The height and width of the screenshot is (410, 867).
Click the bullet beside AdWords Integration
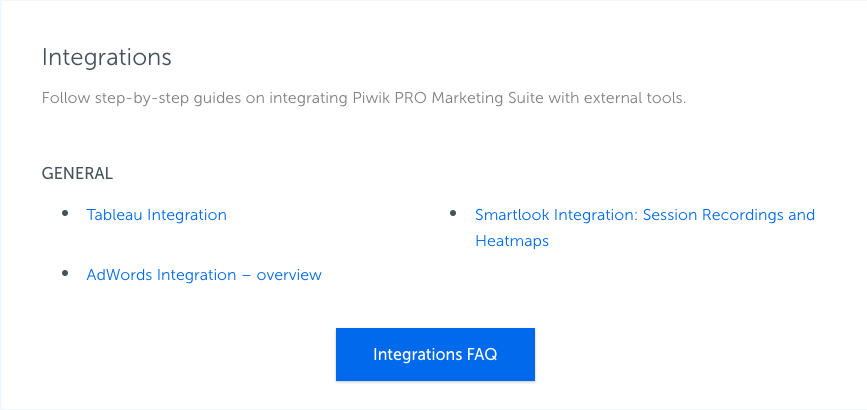tap(65, 273)
